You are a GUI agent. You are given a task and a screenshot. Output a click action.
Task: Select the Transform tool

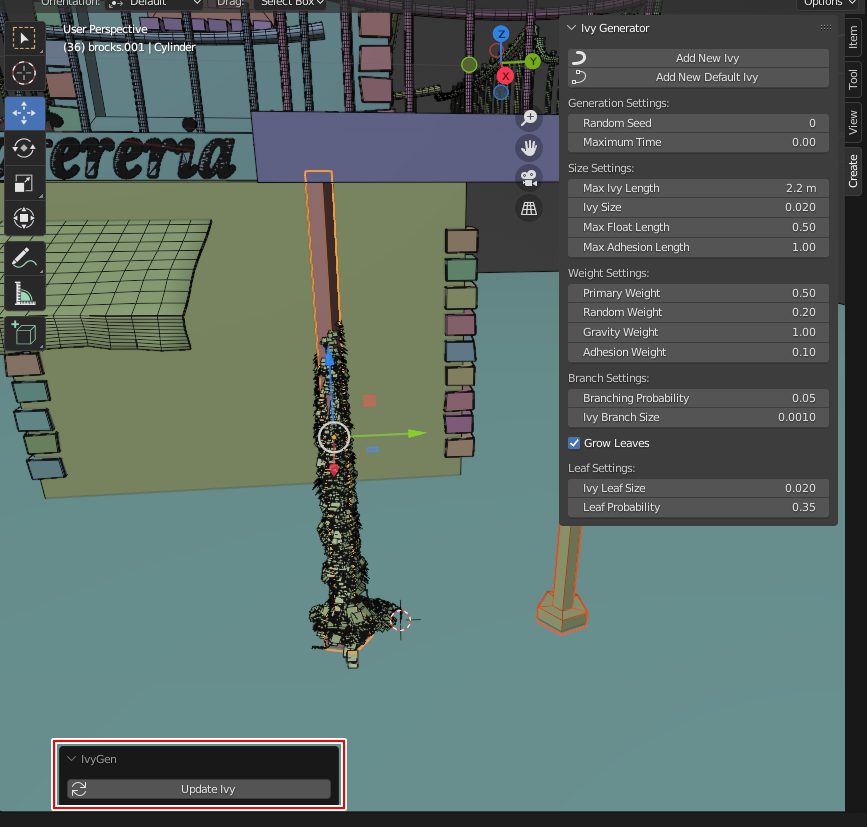(24, 218)
